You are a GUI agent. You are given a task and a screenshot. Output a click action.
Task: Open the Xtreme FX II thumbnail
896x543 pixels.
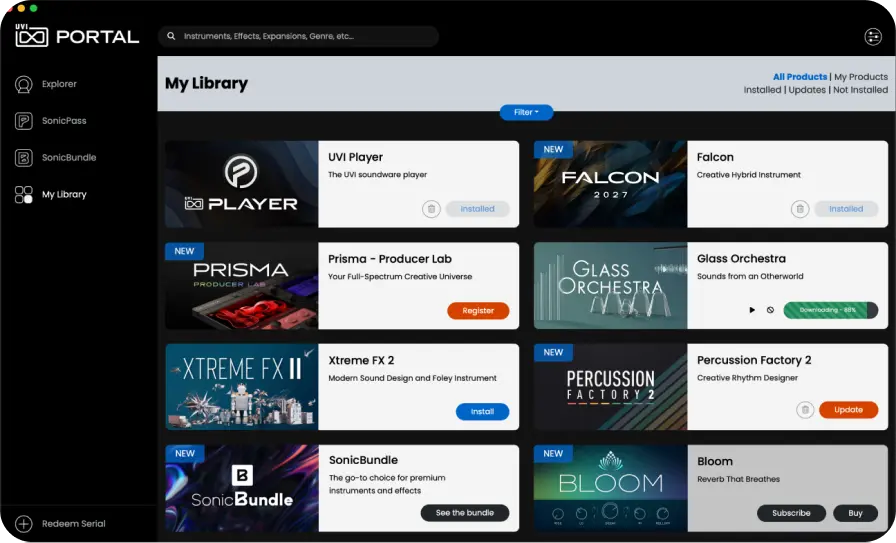242,387
